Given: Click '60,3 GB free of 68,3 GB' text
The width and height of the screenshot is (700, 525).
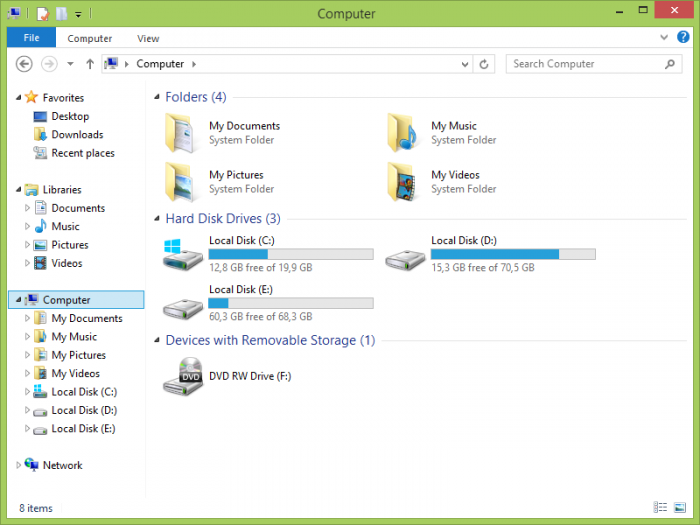Looking at the screenshot, I should [x=261, y=317].
